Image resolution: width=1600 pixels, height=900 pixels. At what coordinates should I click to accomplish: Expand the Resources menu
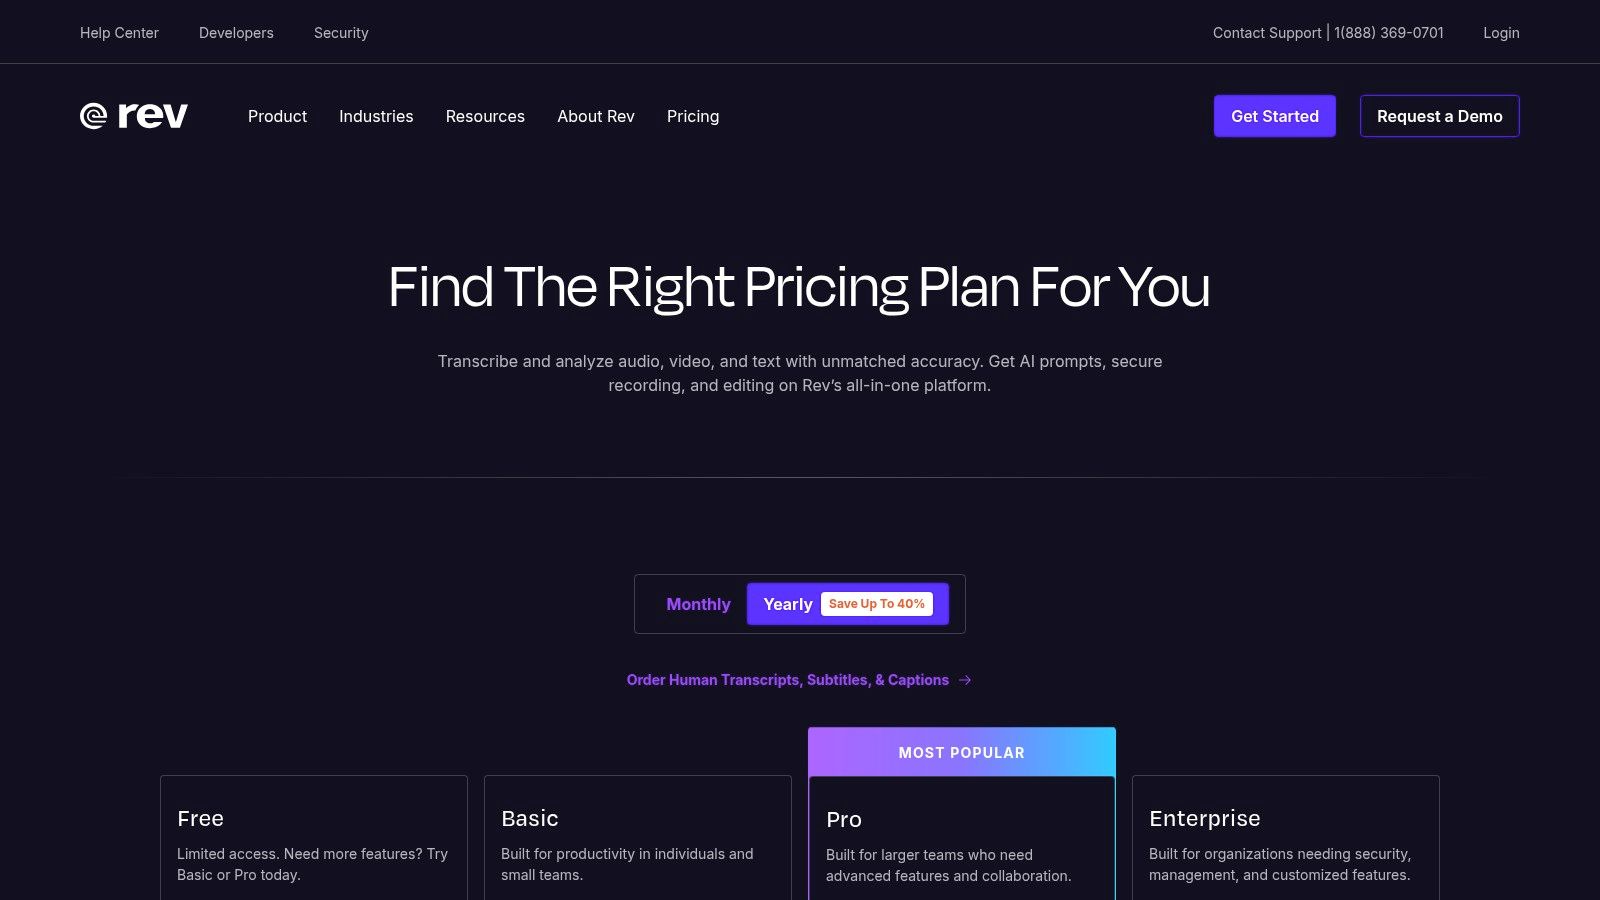tap(485, 116)
